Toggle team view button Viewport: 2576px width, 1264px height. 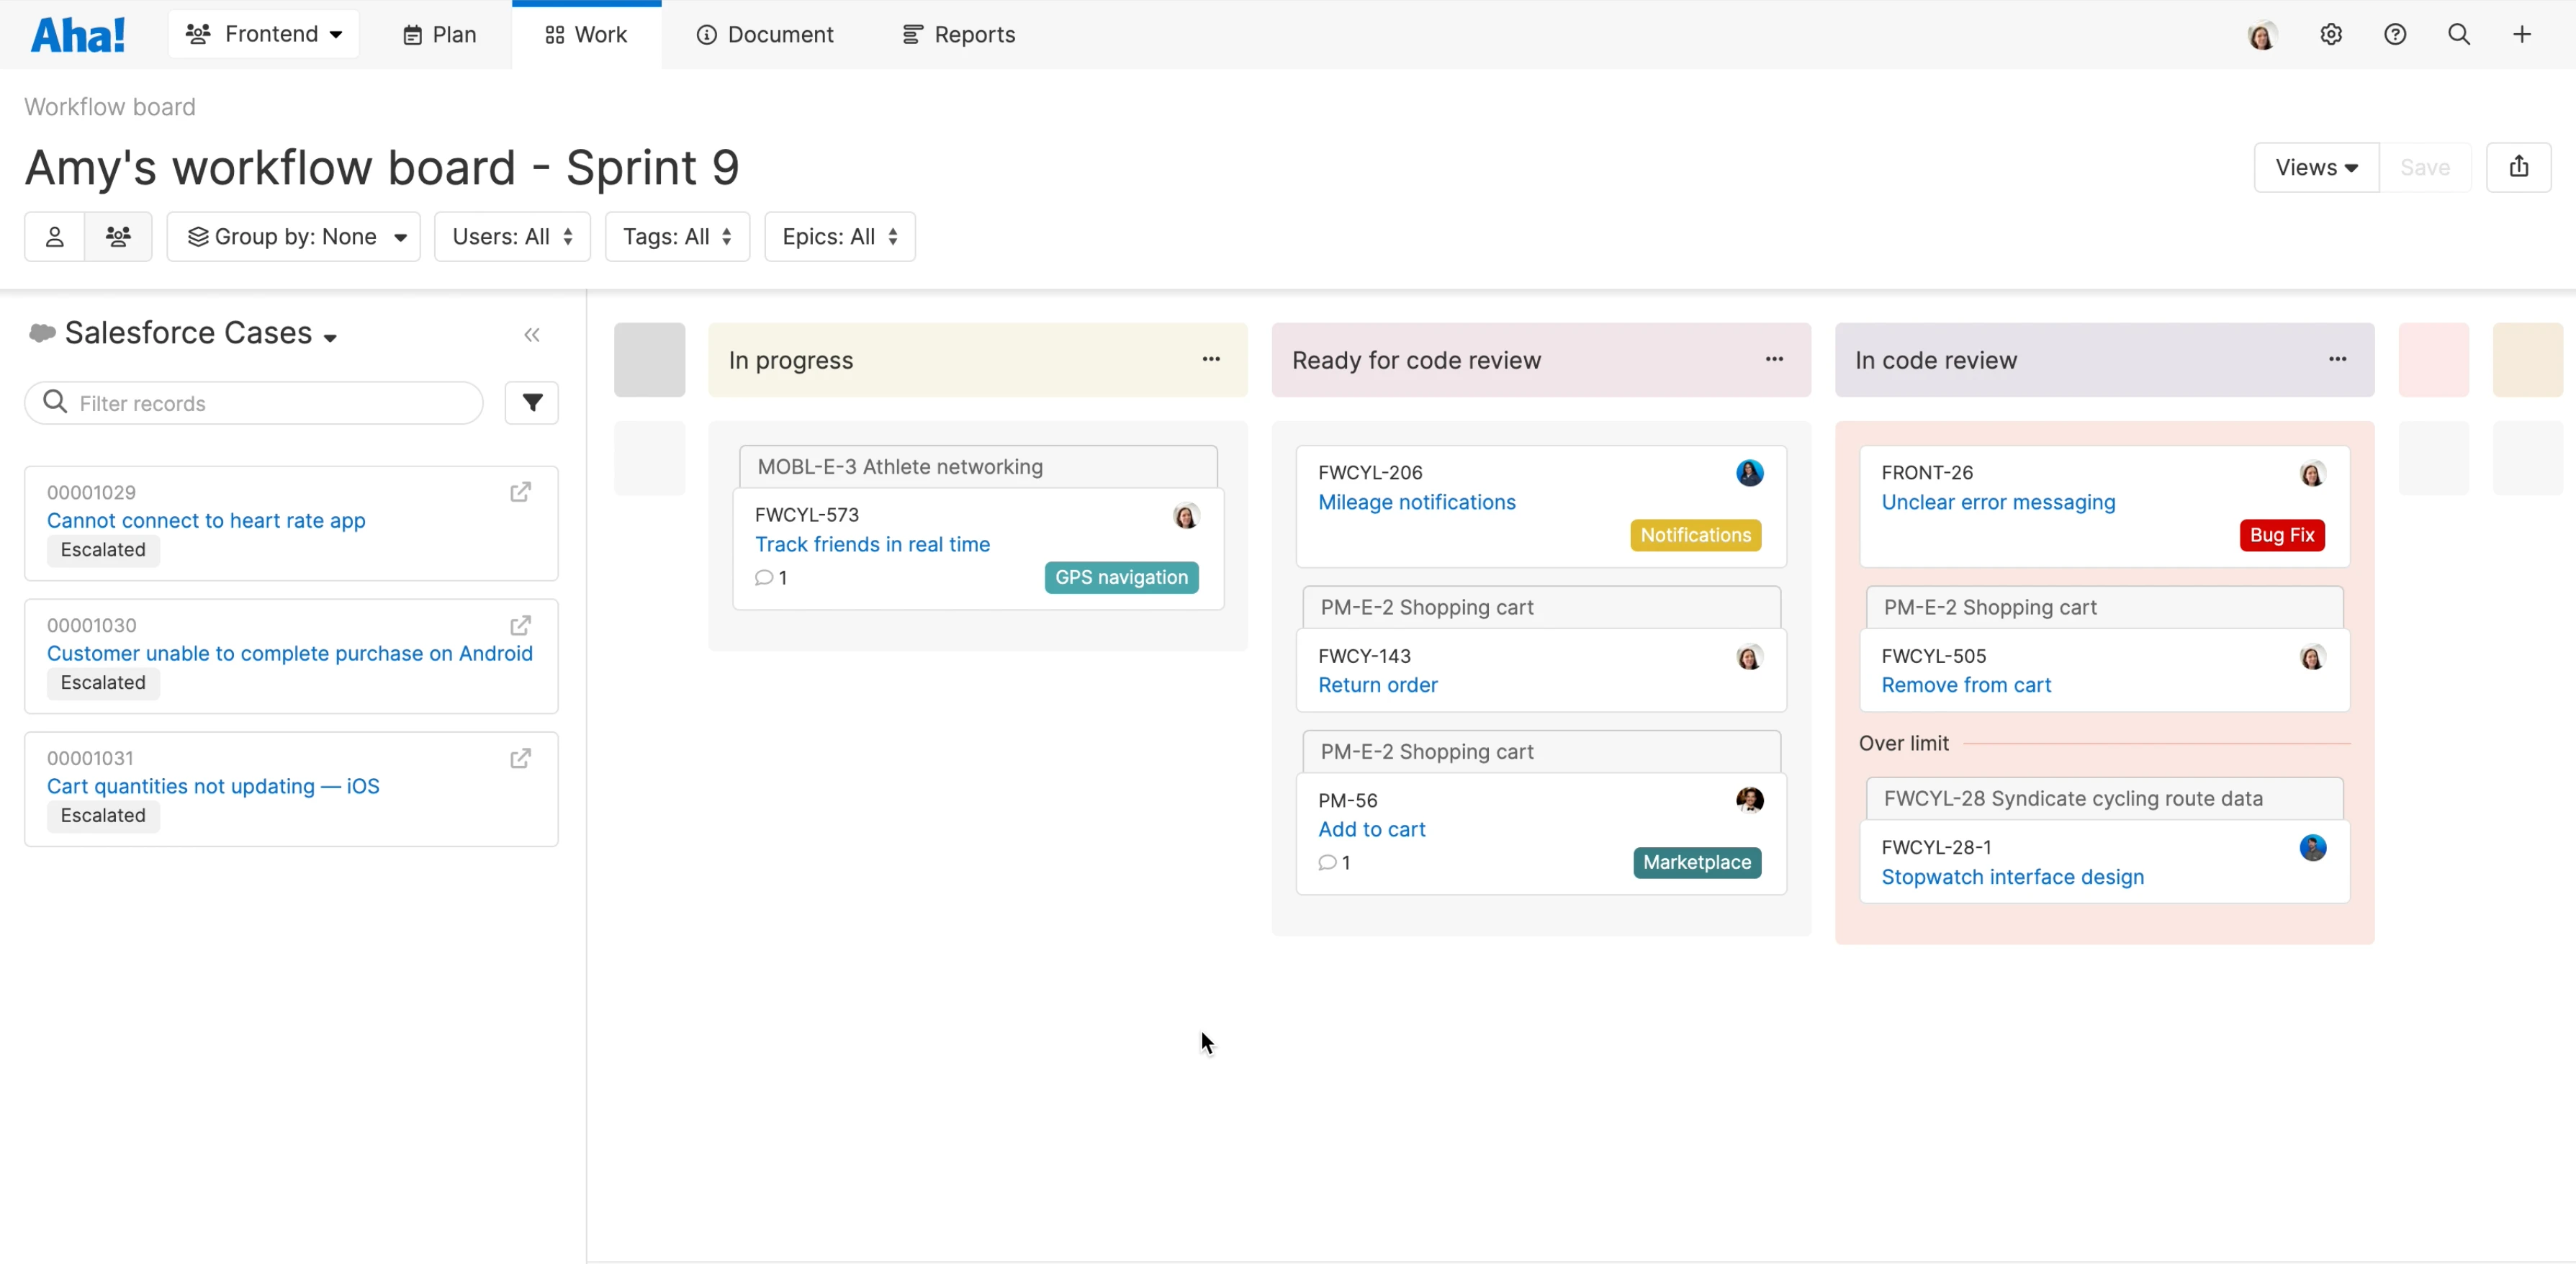(118, 237)
